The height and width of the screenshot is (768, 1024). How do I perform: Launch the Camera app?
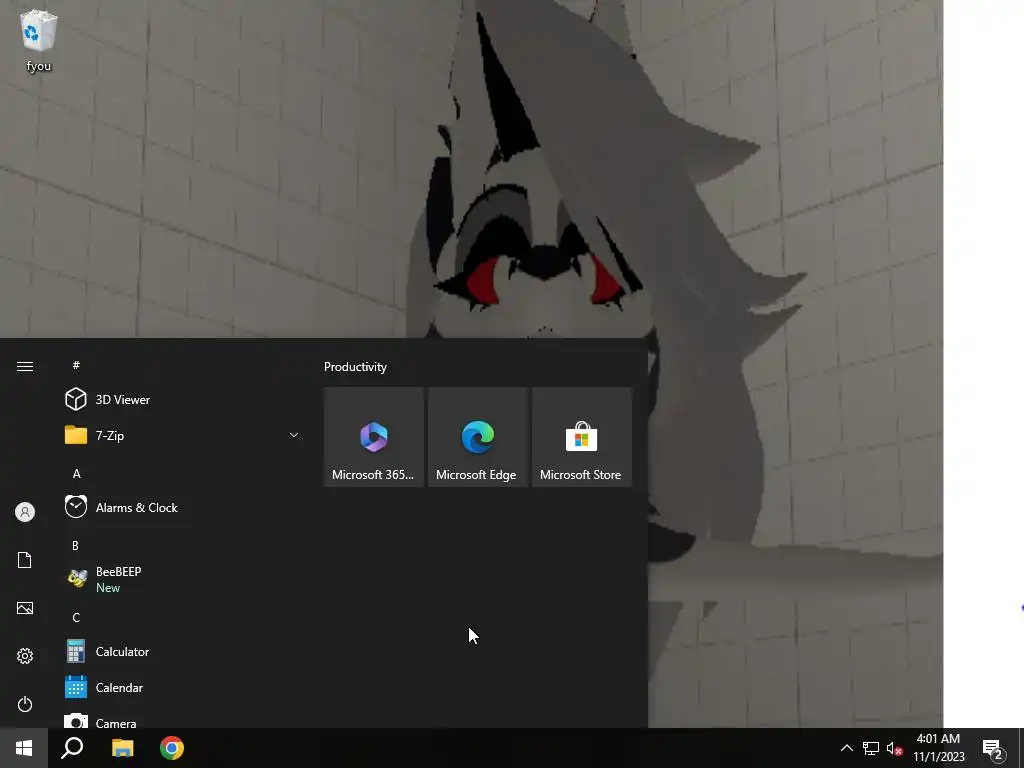pos(183,718)
